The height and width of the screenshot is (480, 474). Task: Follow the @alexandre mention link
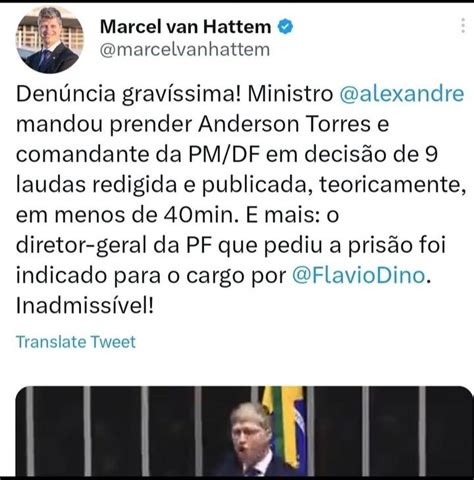(x=402, y=94)
